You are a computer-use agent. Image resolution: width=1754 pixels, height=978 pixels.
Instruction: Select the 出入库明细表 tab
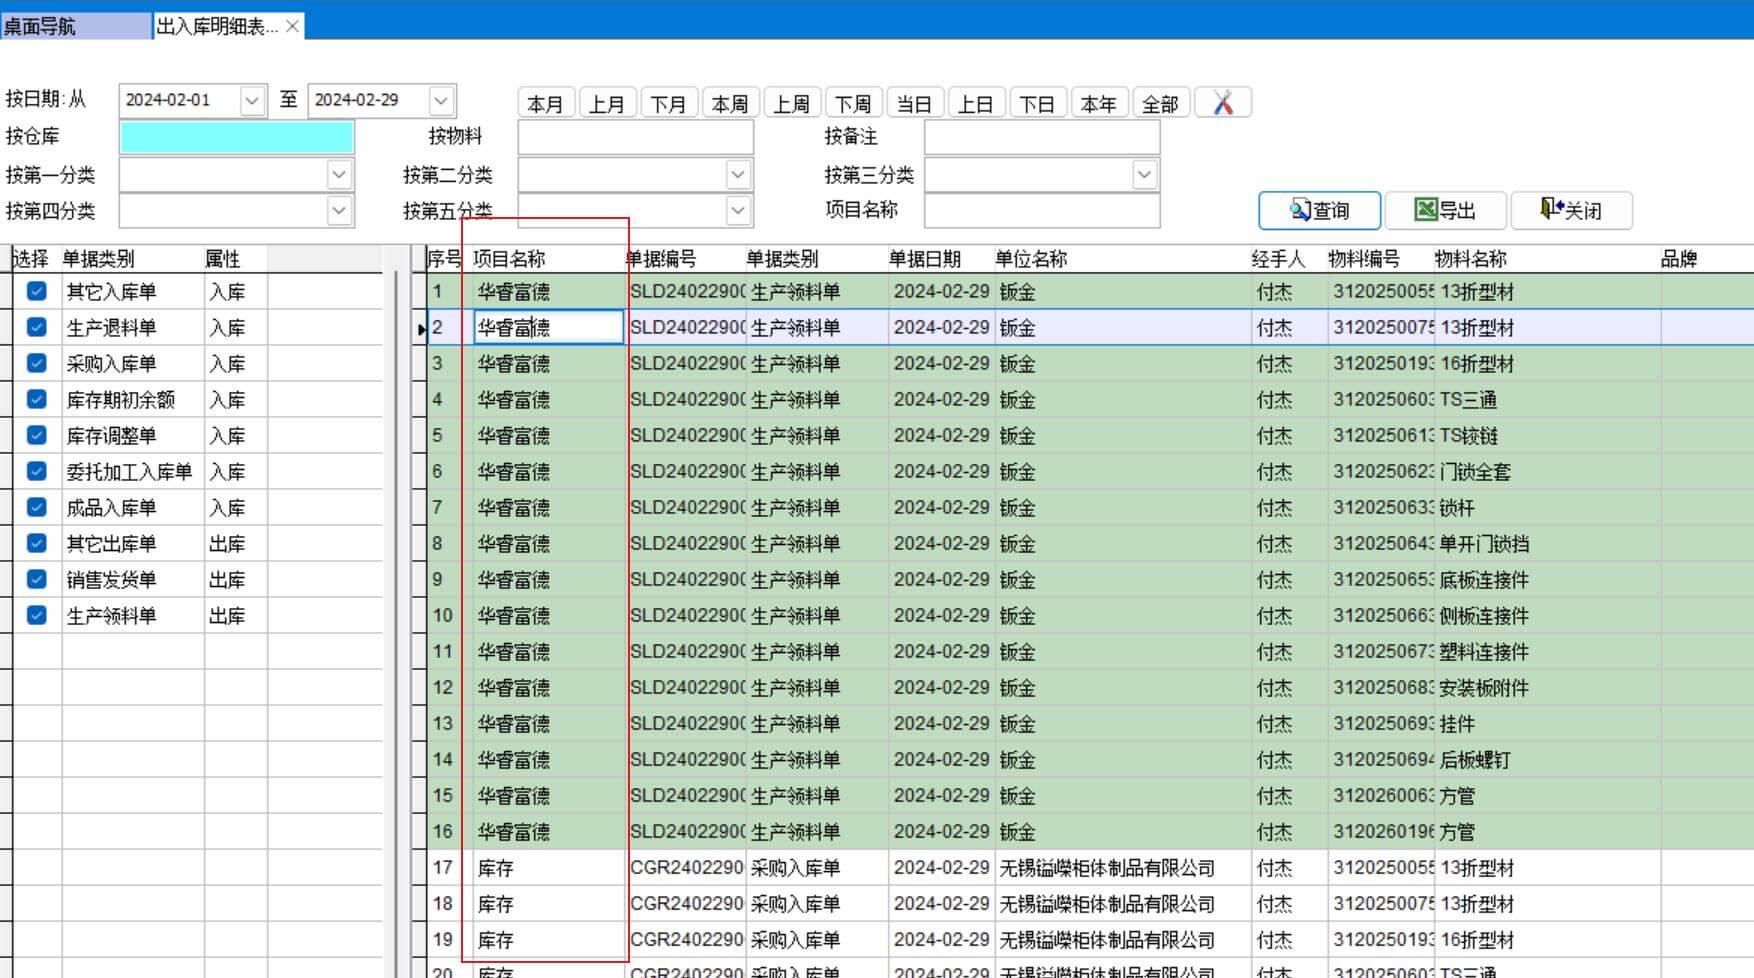pyautogui.click(x=216, y=26)
